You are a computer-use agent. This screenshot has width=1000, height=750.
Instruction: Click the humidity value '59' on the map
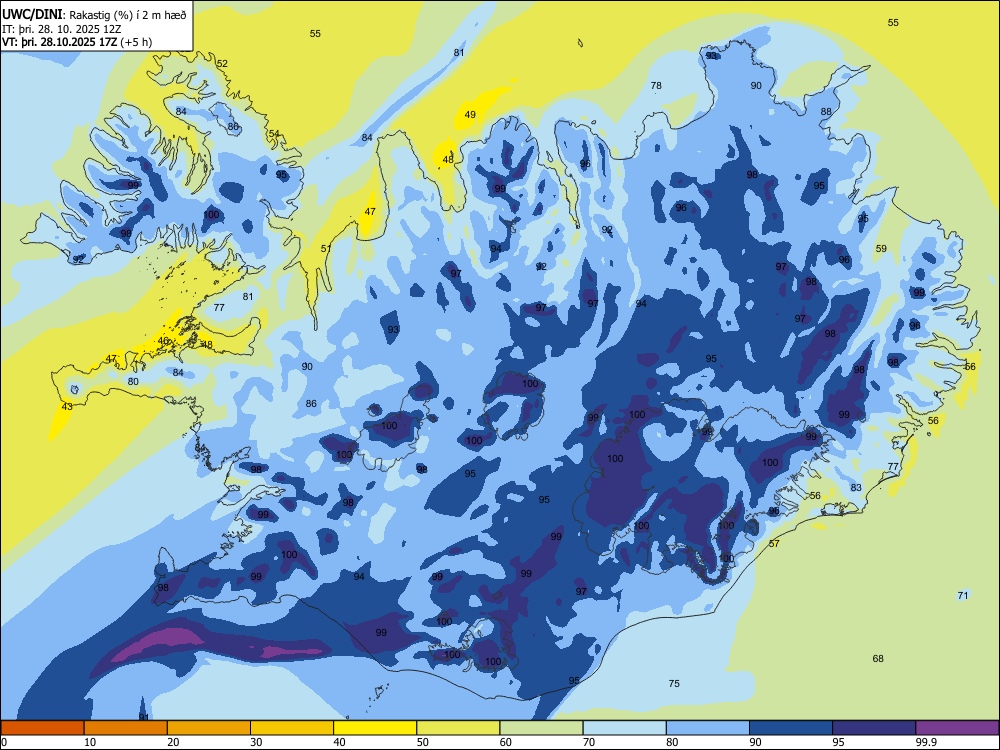[881, 249]
